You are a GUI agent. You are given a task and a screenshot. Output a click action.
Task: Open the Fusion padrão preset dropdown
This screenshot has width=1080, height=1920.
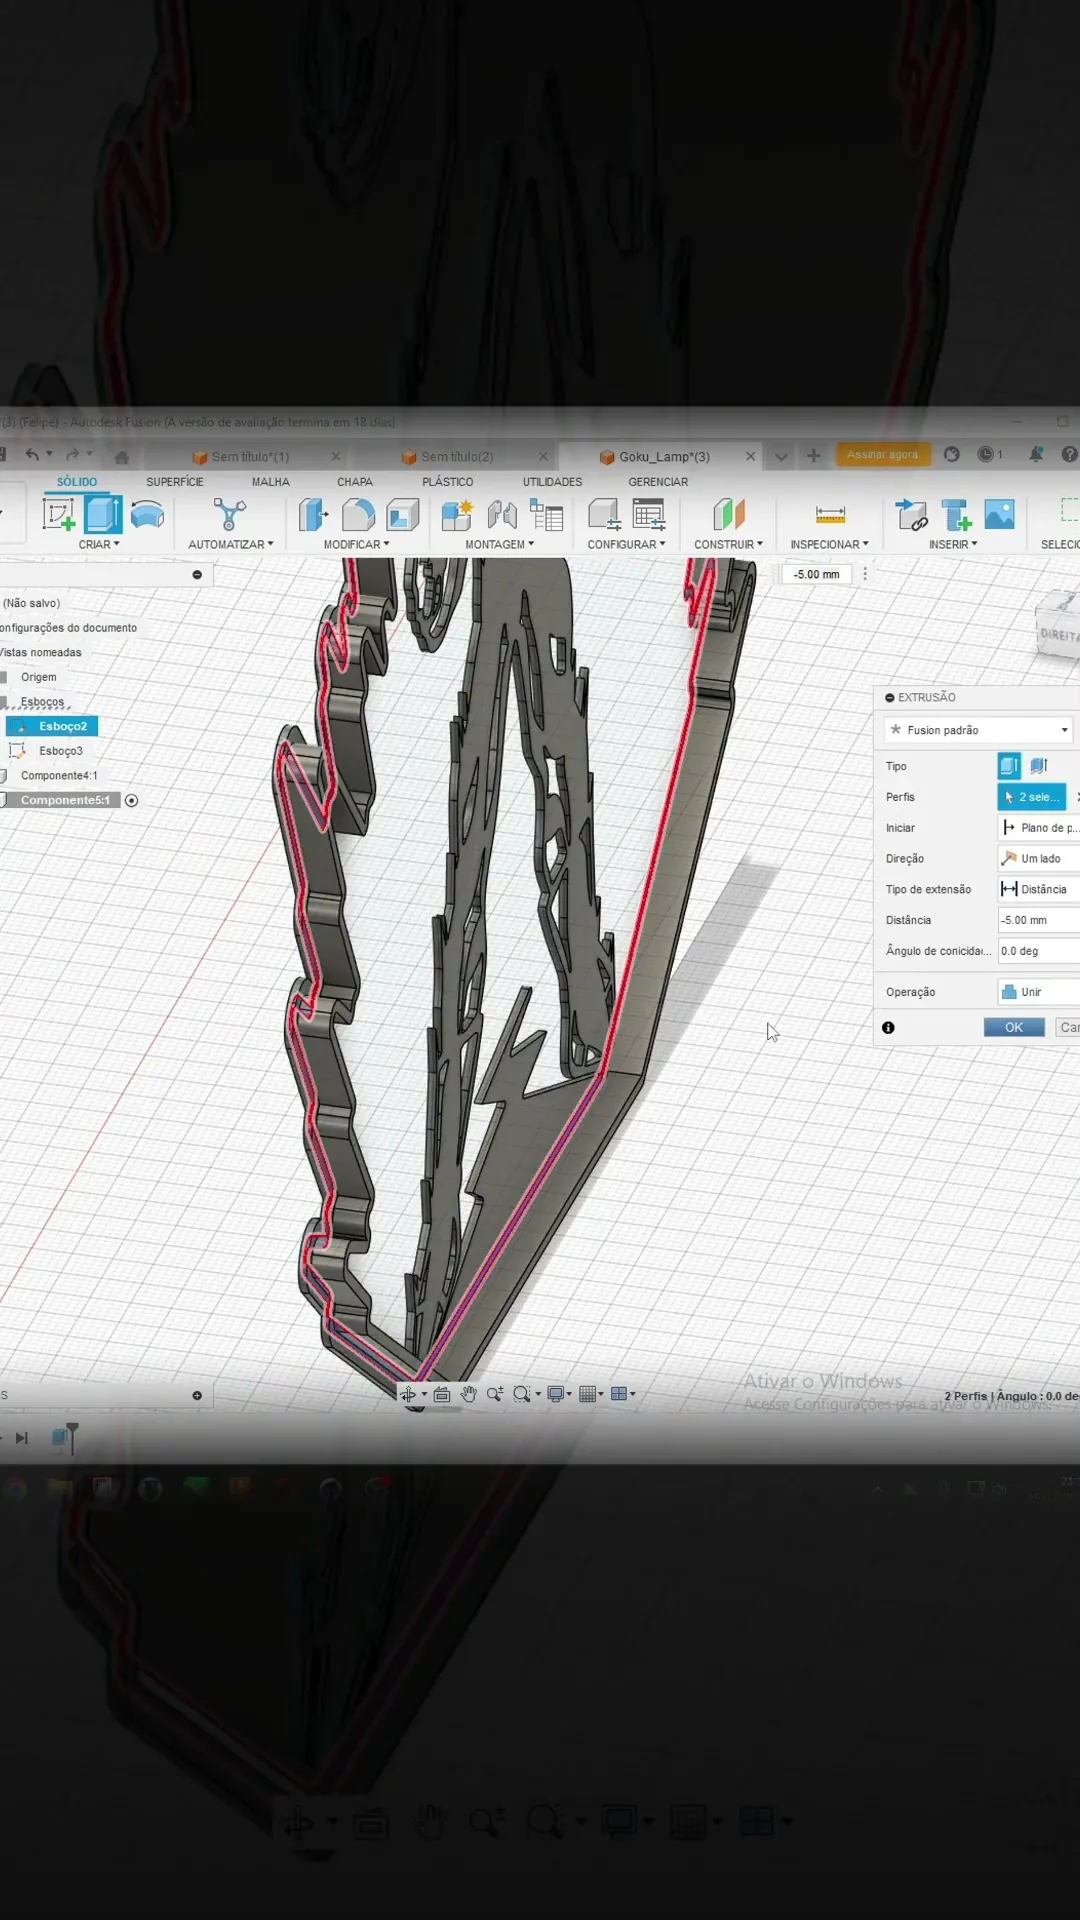tap(979, 730)
